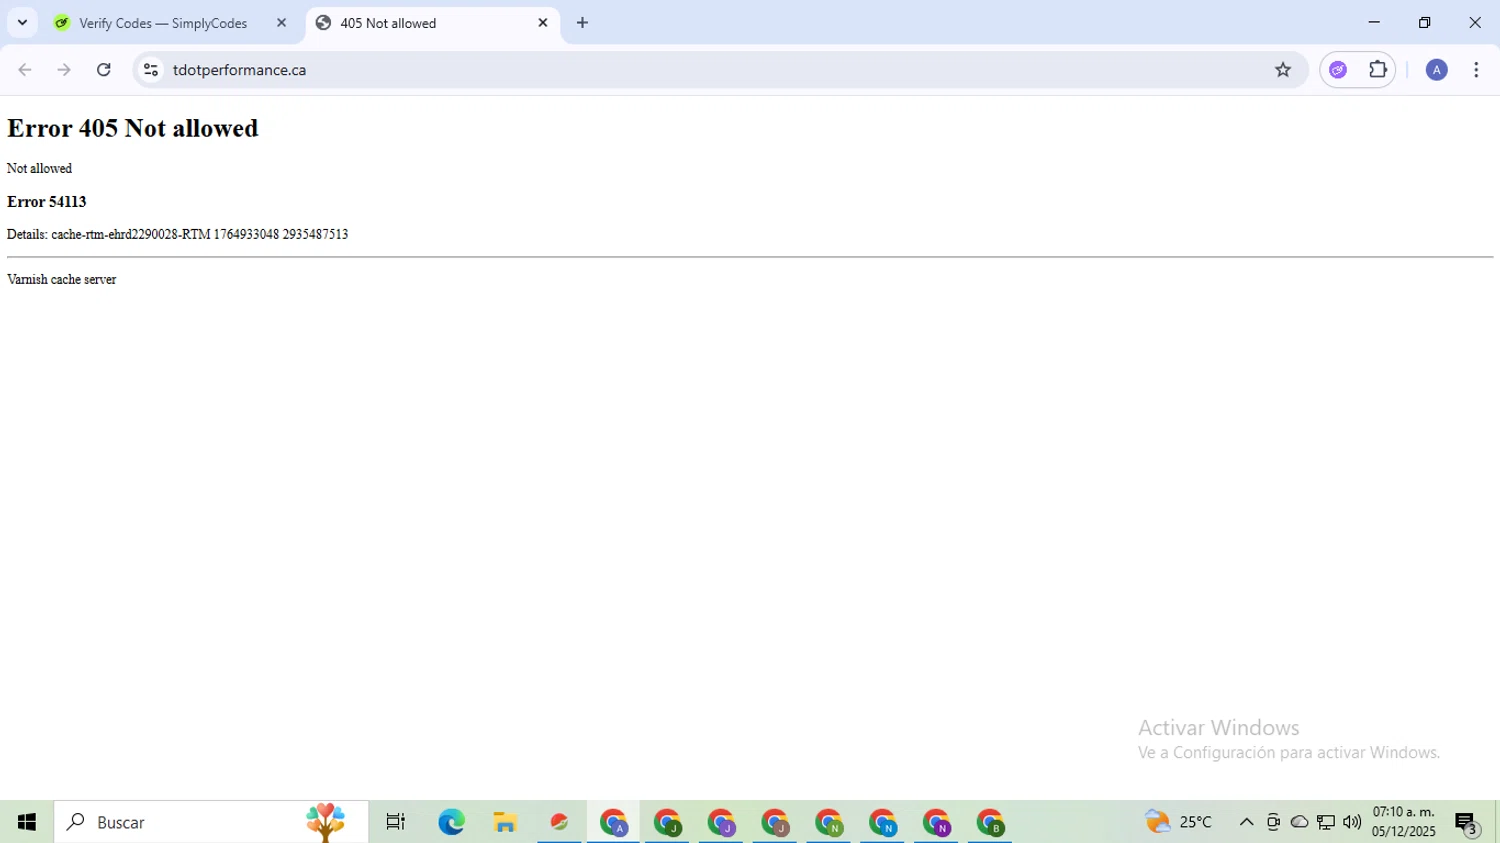This screenshot has width=1500, height=843.
Task: Select the 405 Not allowed tab
Action: pos(432,23)
